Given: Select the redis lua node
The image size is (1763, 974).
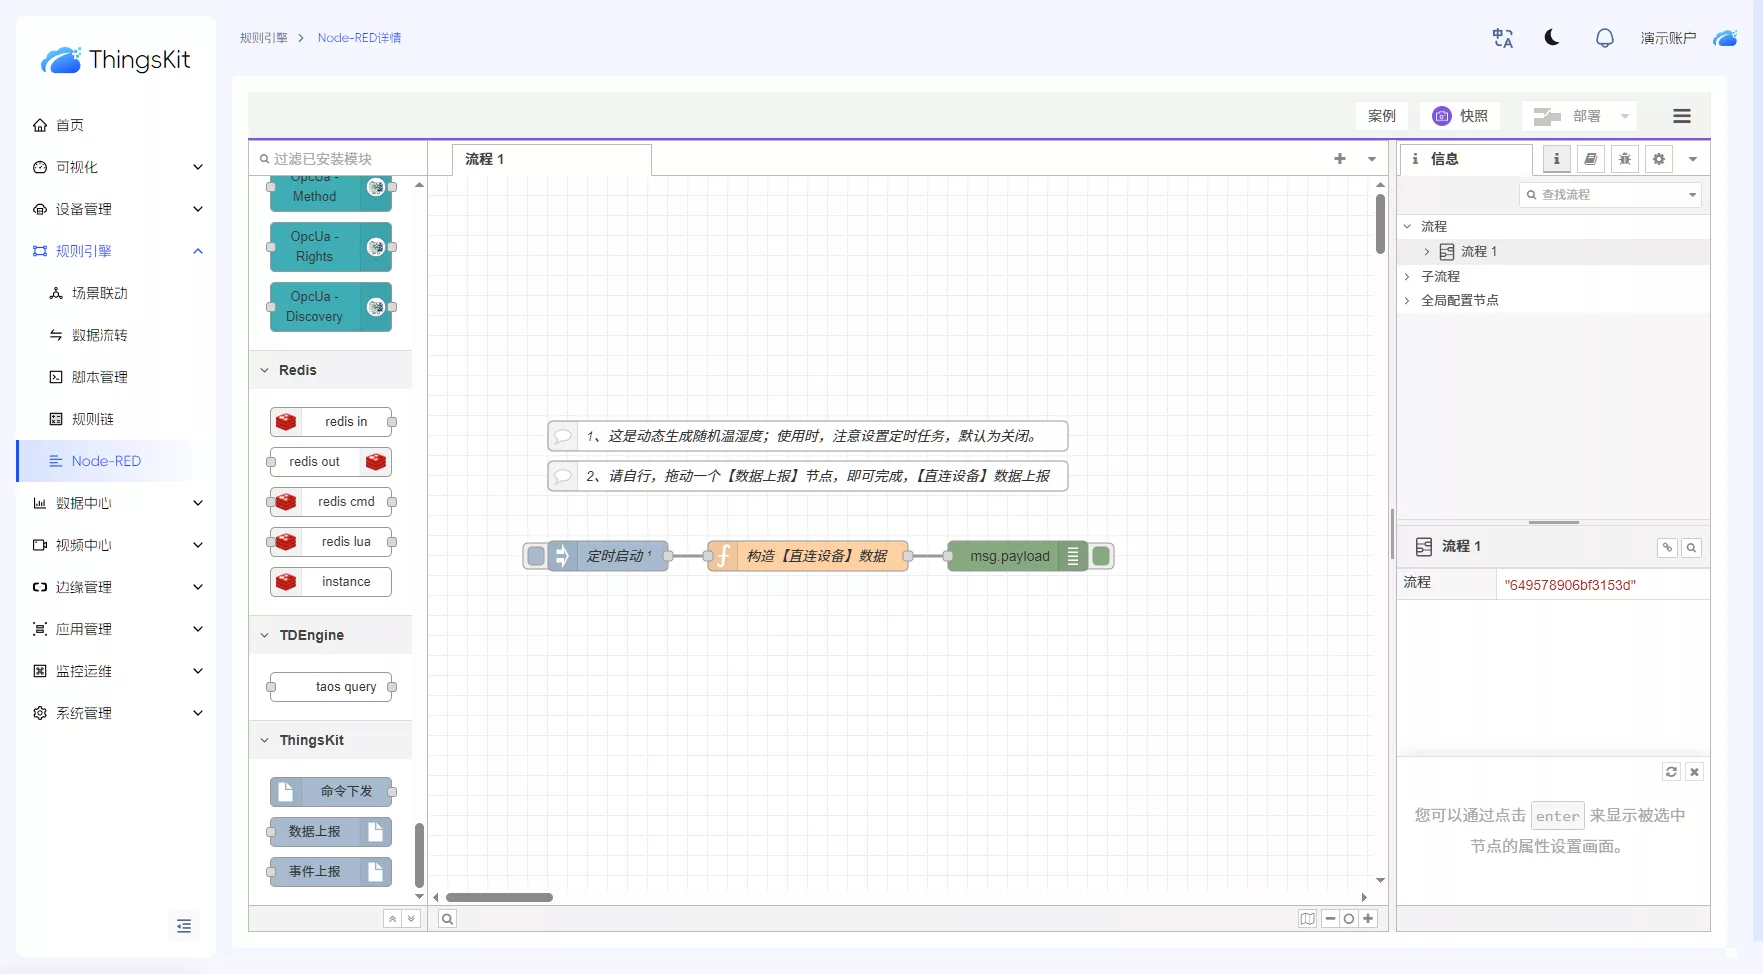Looking at the screenshot, I should pos(330,542).
